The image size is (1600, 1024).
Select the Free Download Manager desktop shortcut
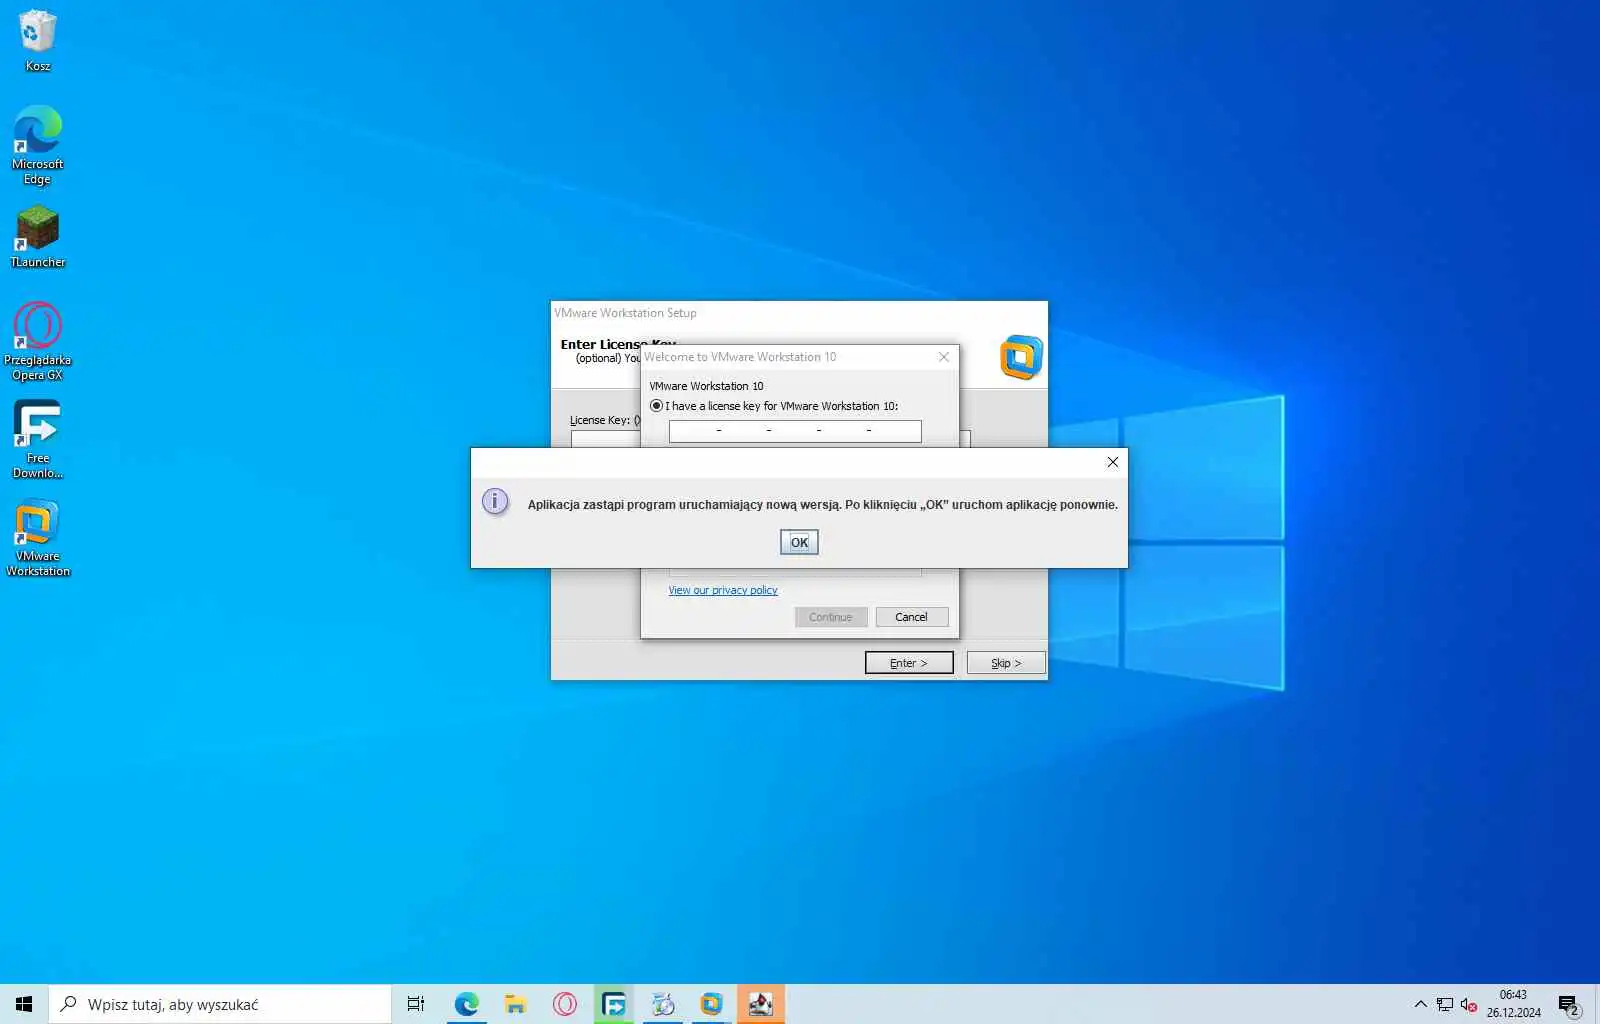pyautogui.click(x=38, y=439)
